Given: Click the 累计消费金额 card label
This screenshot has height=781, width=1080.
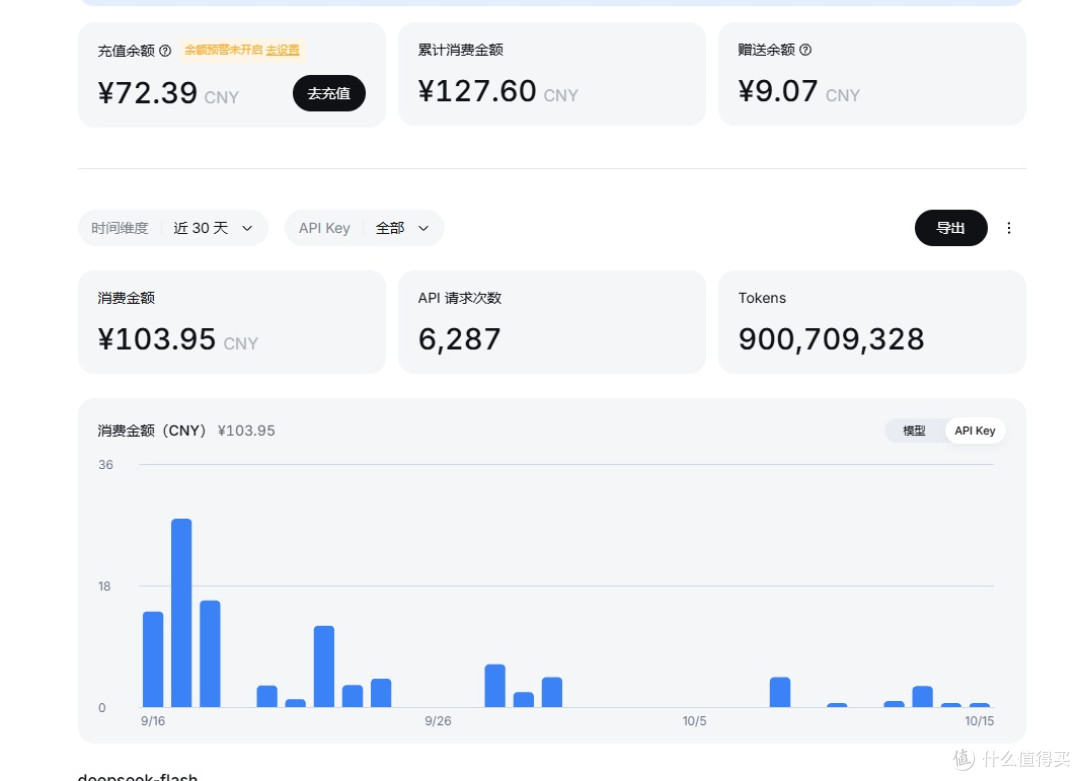Looking at the screenshot, I should [x=460, y=50].
